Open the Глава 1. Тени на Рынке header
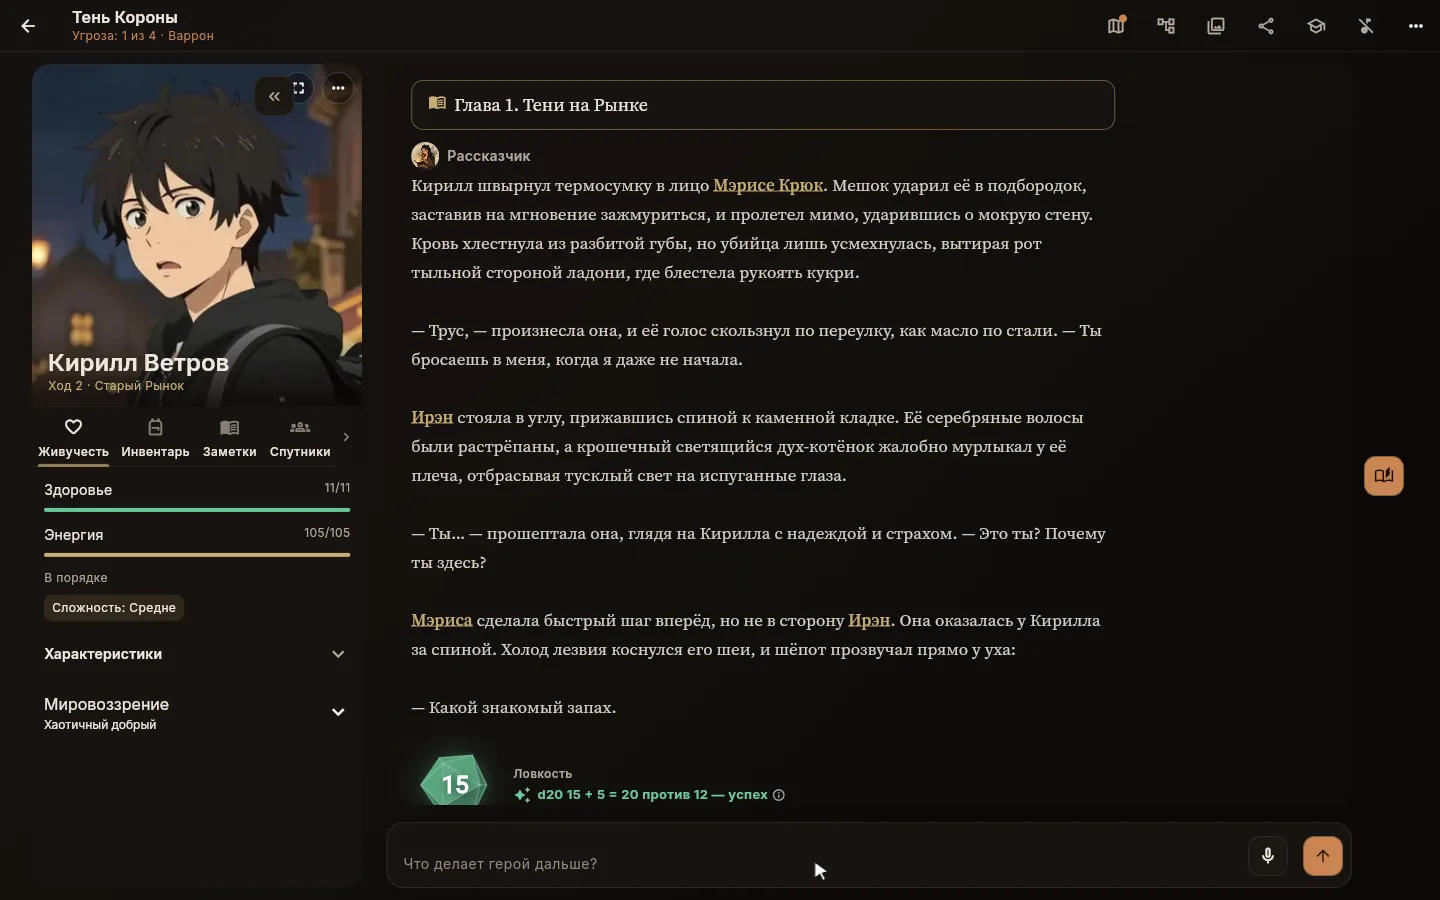The image size is (1440, 900). (x=763, y=105)
